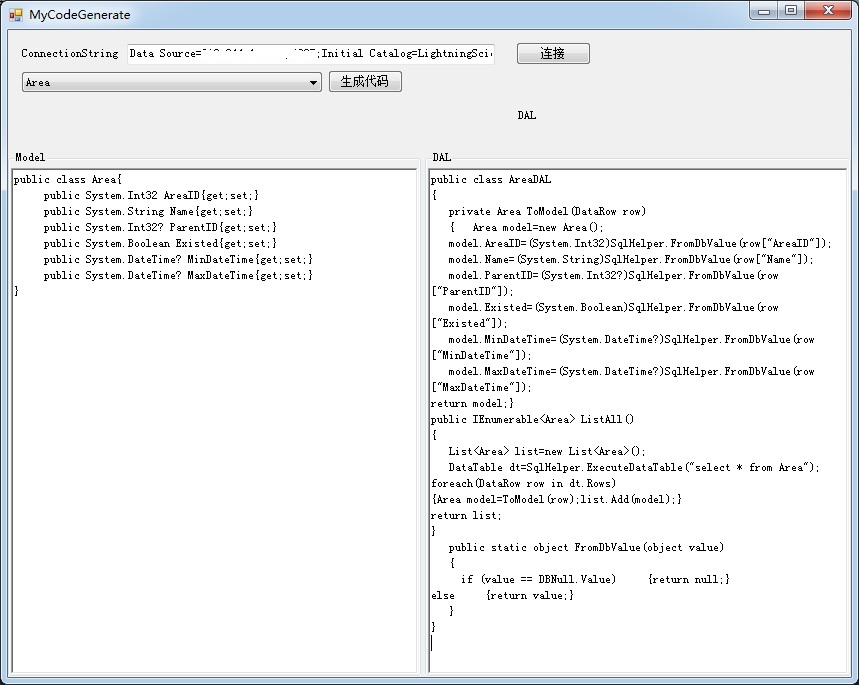Click the Model group box title
Image resolution: width=859 pixels, height=685 pixels.
pyautogui.click(x=30, y=157)
